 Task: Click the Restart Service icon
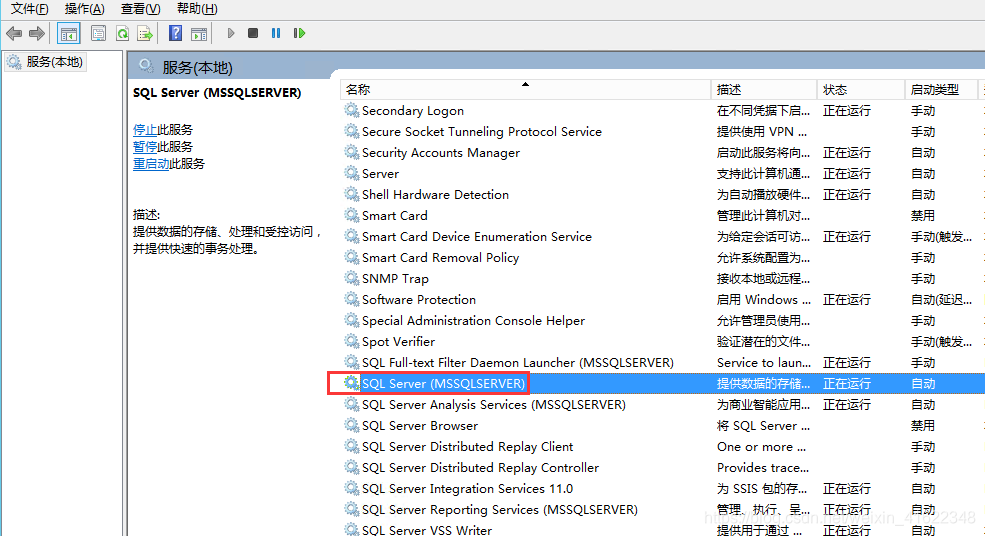pyautogui.click(x=299, y=33)
